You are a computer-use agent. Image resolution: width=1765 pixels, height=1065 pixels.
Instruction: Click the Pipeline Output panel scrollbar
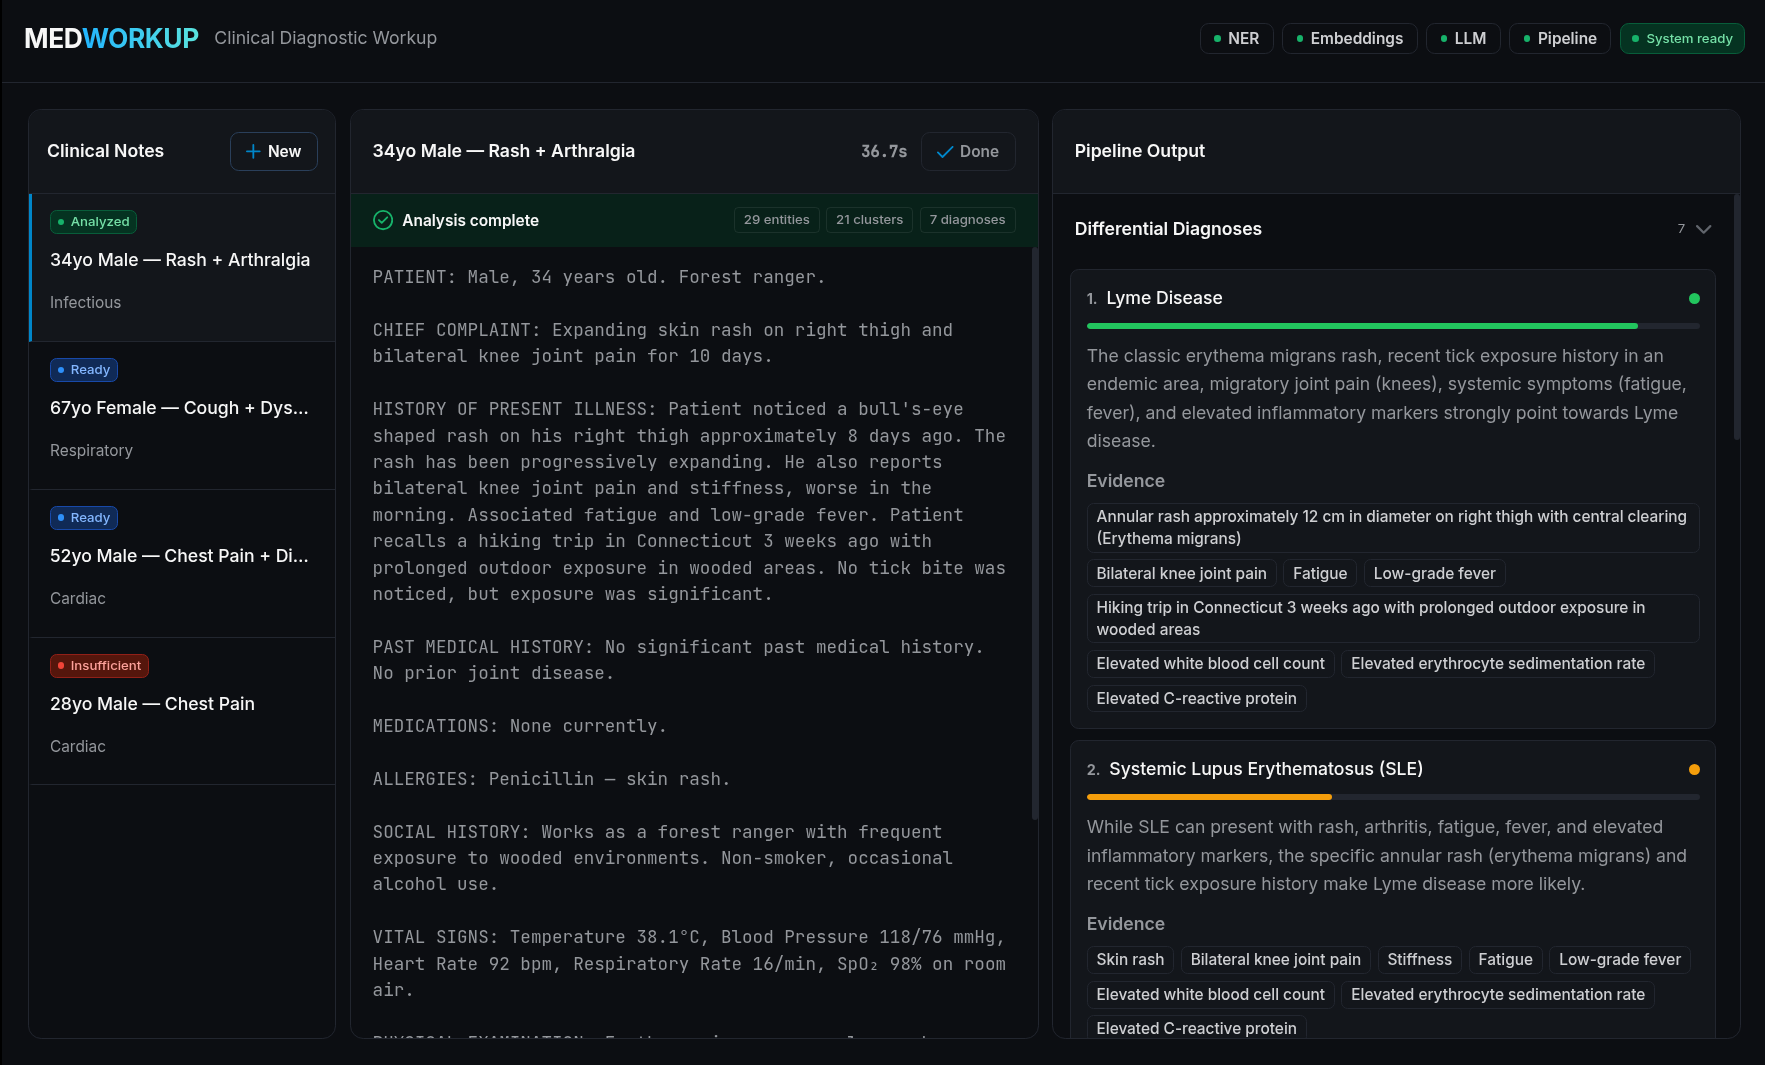[x=1736, y=316]
